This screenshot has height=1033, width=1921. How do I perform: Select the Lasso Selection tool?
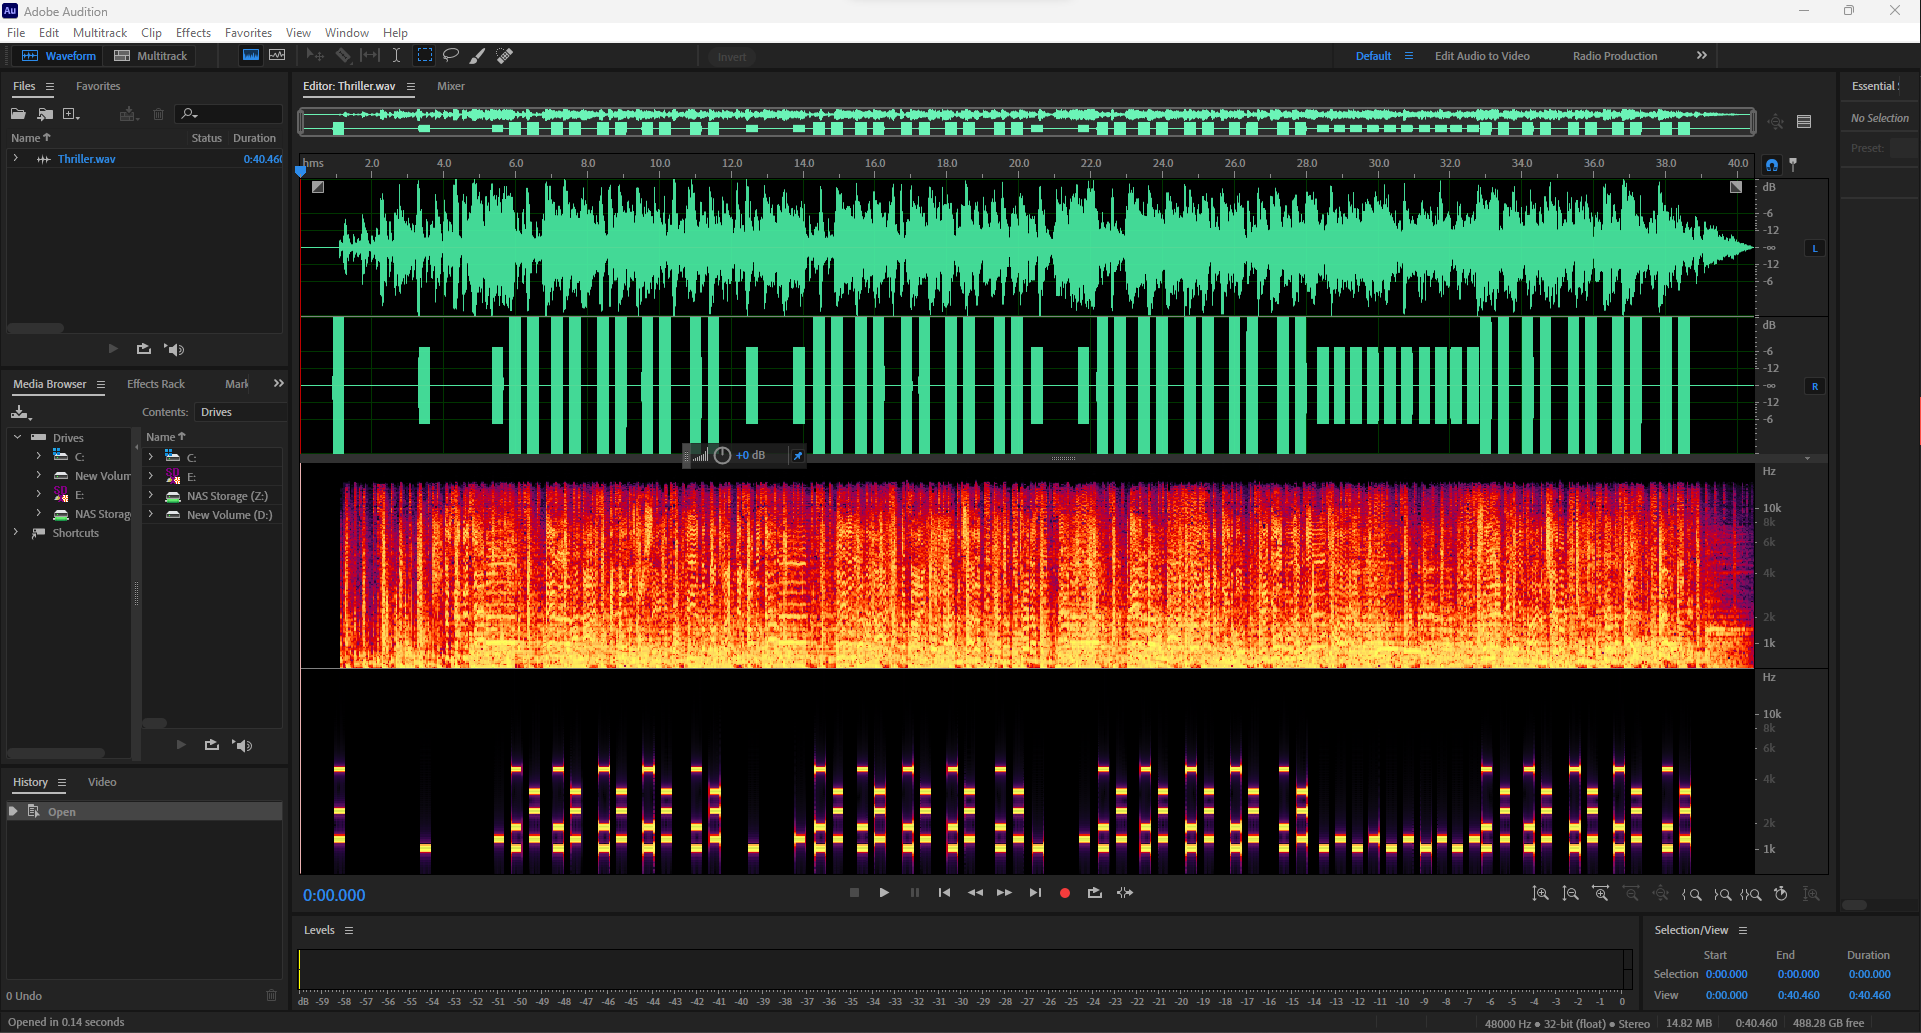tap(451, 55)
